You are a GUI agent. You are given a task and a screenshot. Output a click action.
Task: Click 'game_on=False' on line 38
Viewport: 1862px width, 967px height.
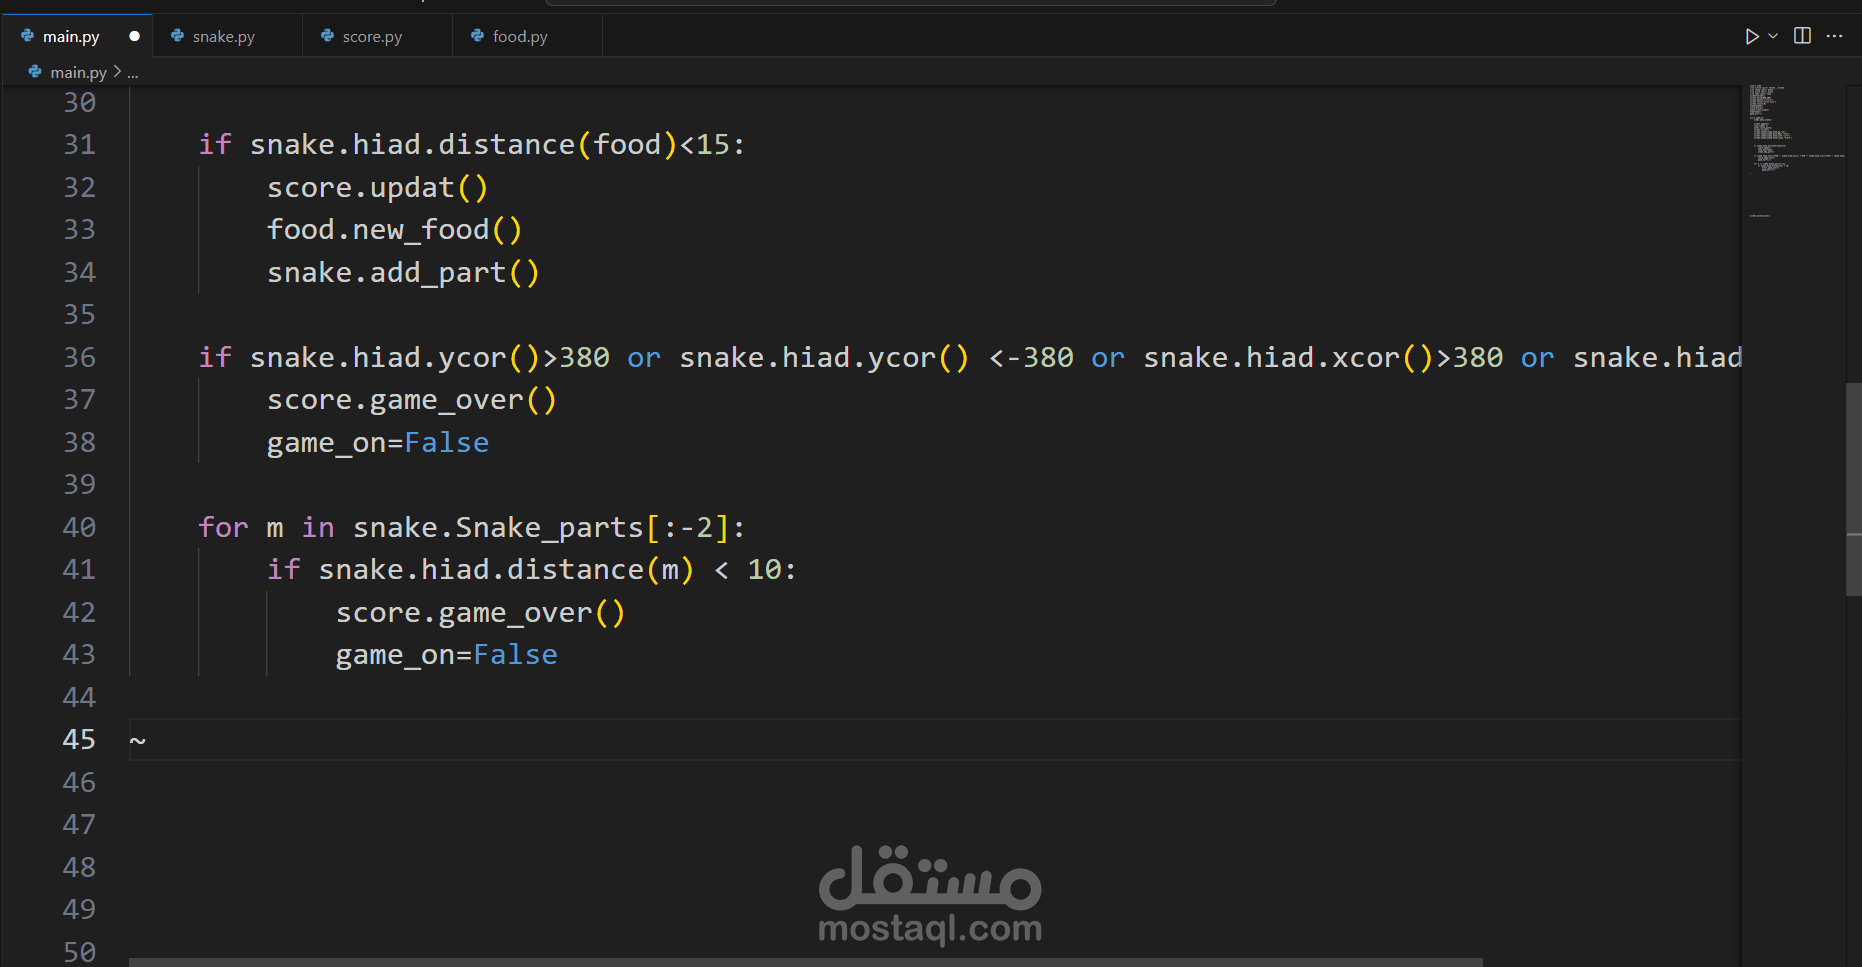(378, 443)
